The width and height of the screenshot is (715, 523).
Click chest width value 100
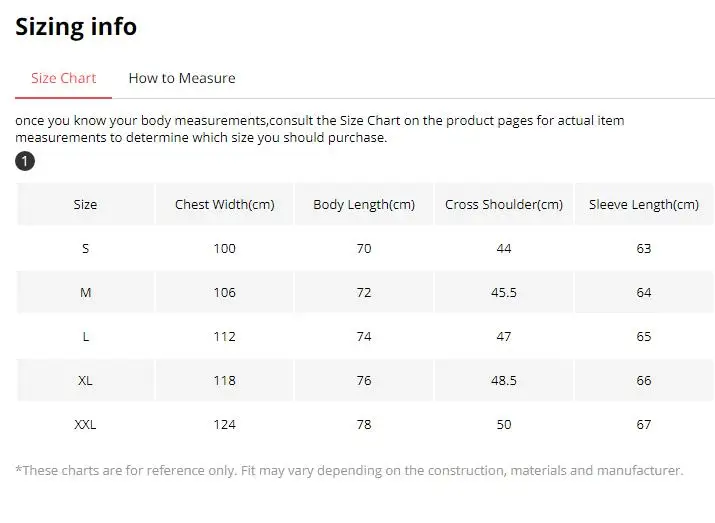225,248
